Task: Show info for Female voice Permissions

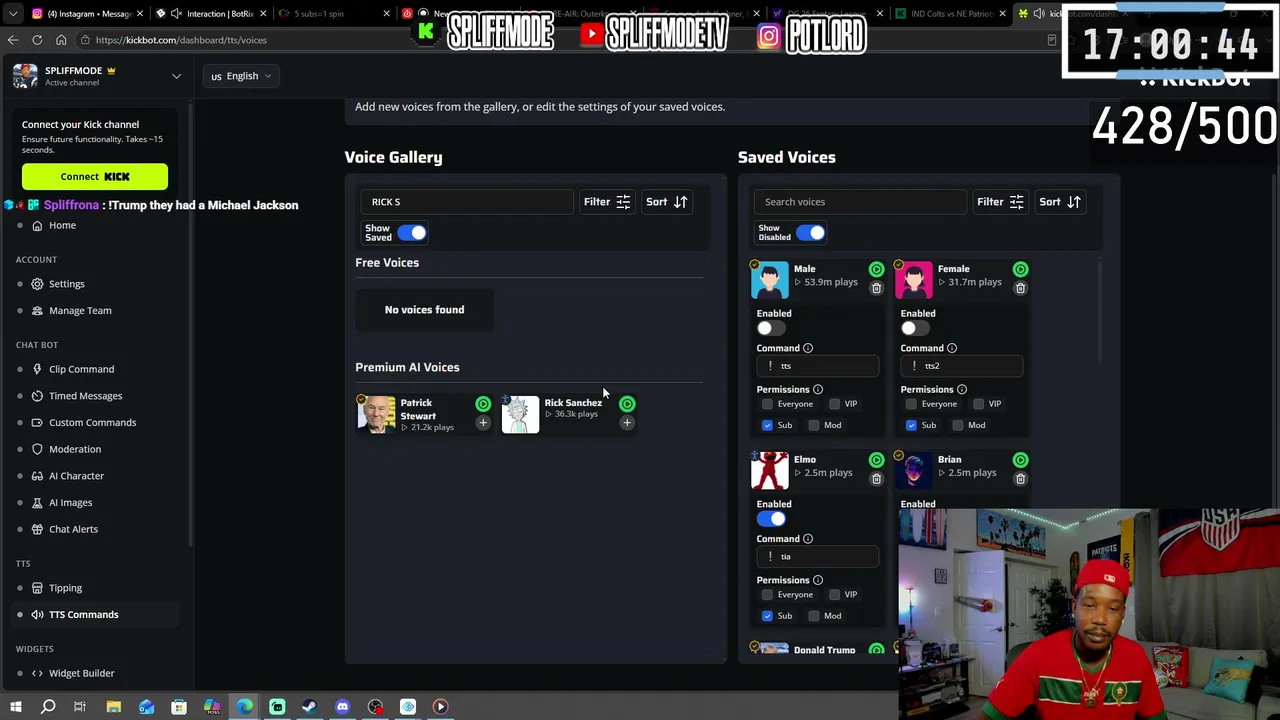Action: coord(962,389)
